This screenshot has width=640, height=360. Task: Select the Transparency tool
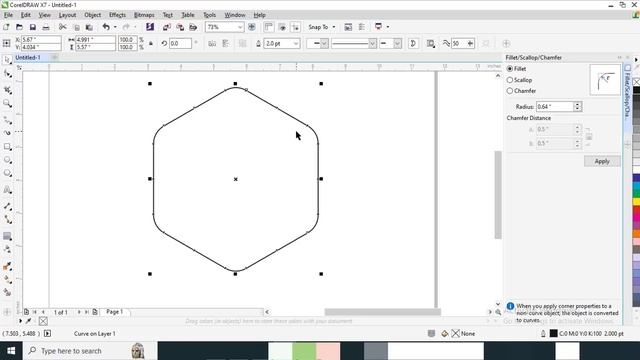pyautogui.click(x=7, y=249)
